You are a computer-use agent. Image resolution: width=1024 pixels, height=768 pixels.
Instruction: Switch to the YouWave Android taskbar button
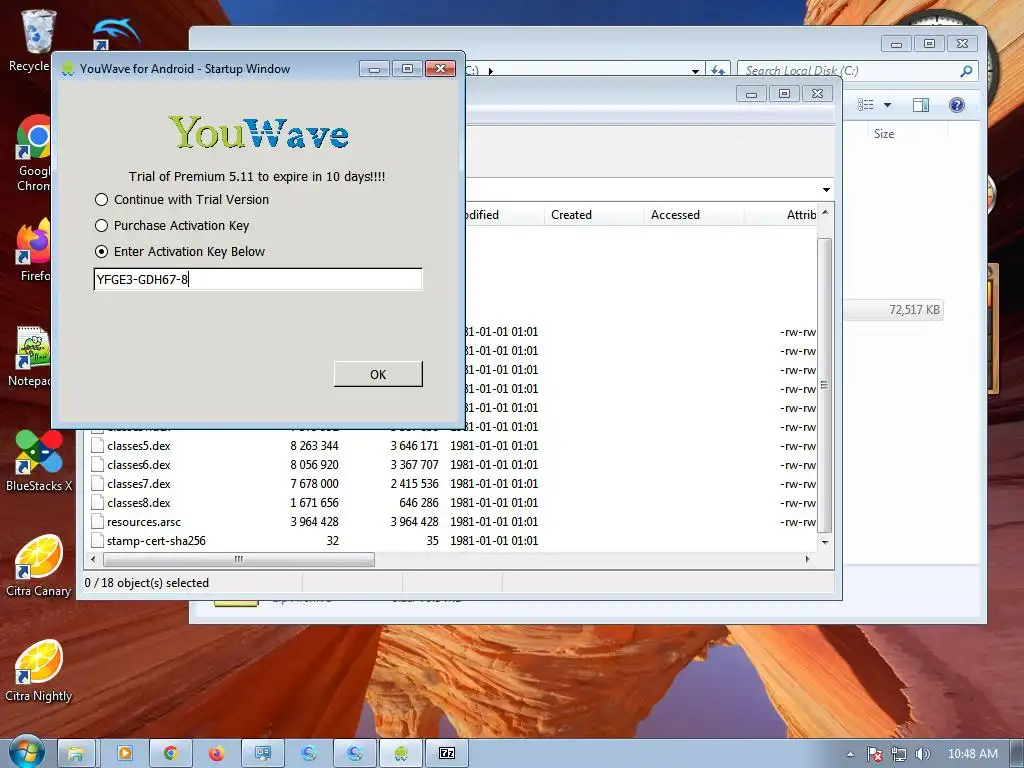pos(401,754)
